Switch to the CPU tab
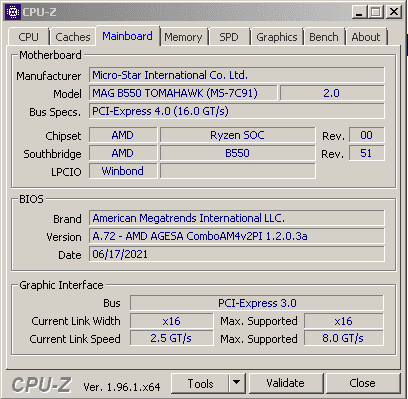This screenshot has height=399, width=408. (29, 37)
